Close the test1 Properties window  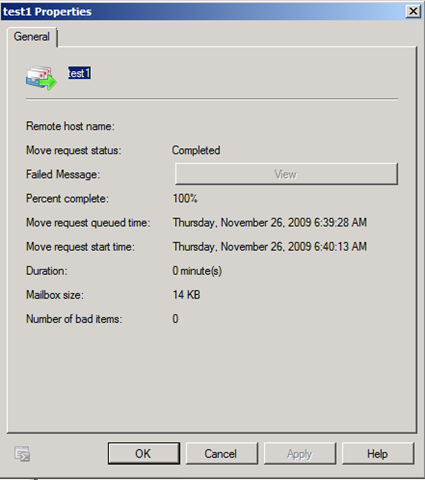pos(413,11)
